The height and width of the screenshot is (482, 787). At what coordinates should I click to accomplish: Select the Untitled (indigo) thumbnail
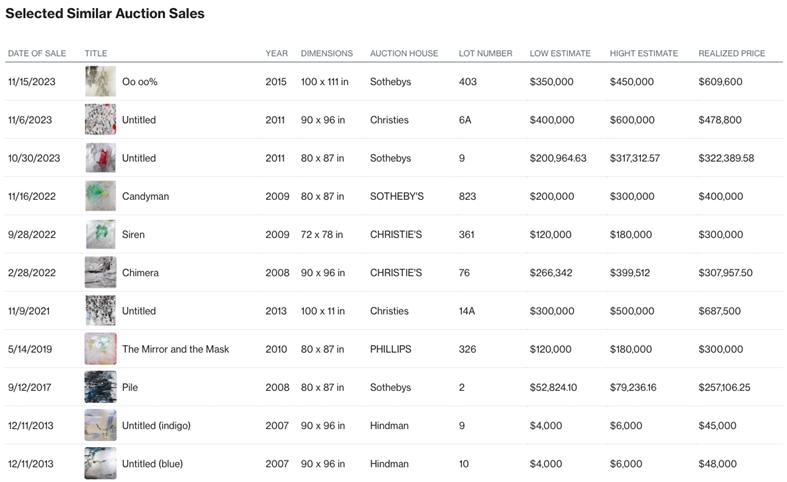click(100, 425)
